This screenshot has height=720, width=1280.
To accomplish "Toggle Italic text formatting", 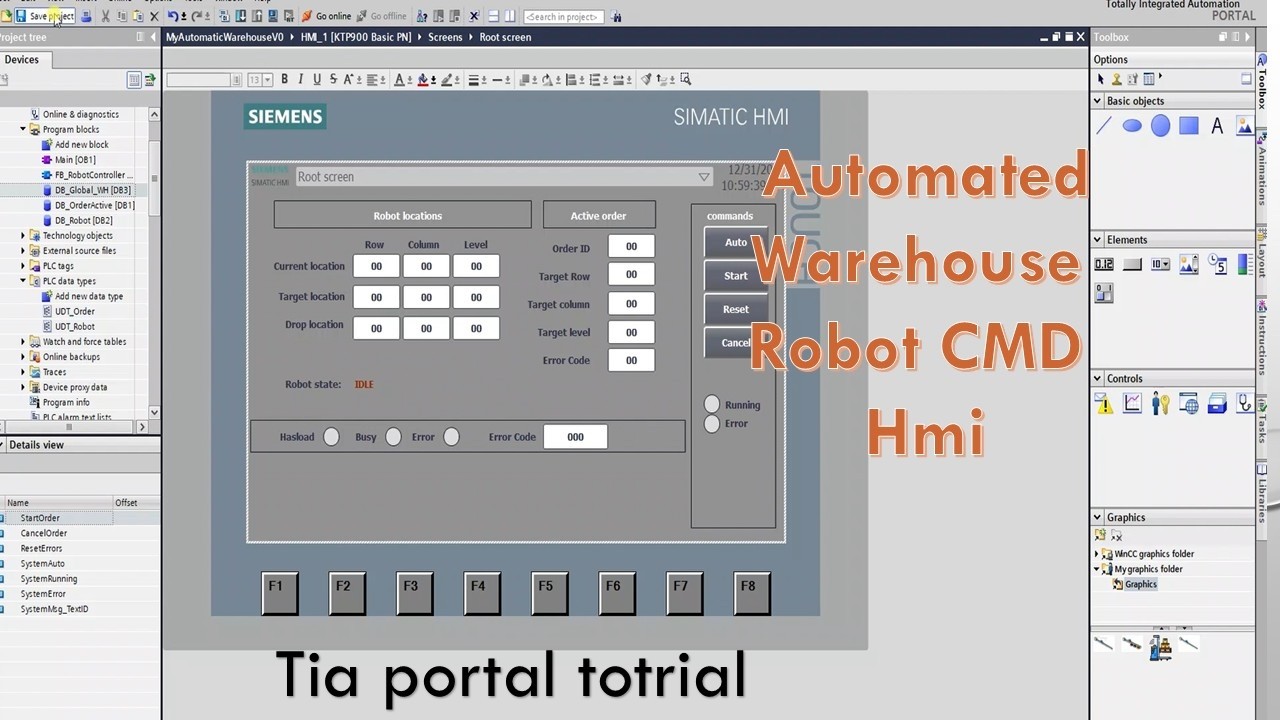I will tap(301, 79).
